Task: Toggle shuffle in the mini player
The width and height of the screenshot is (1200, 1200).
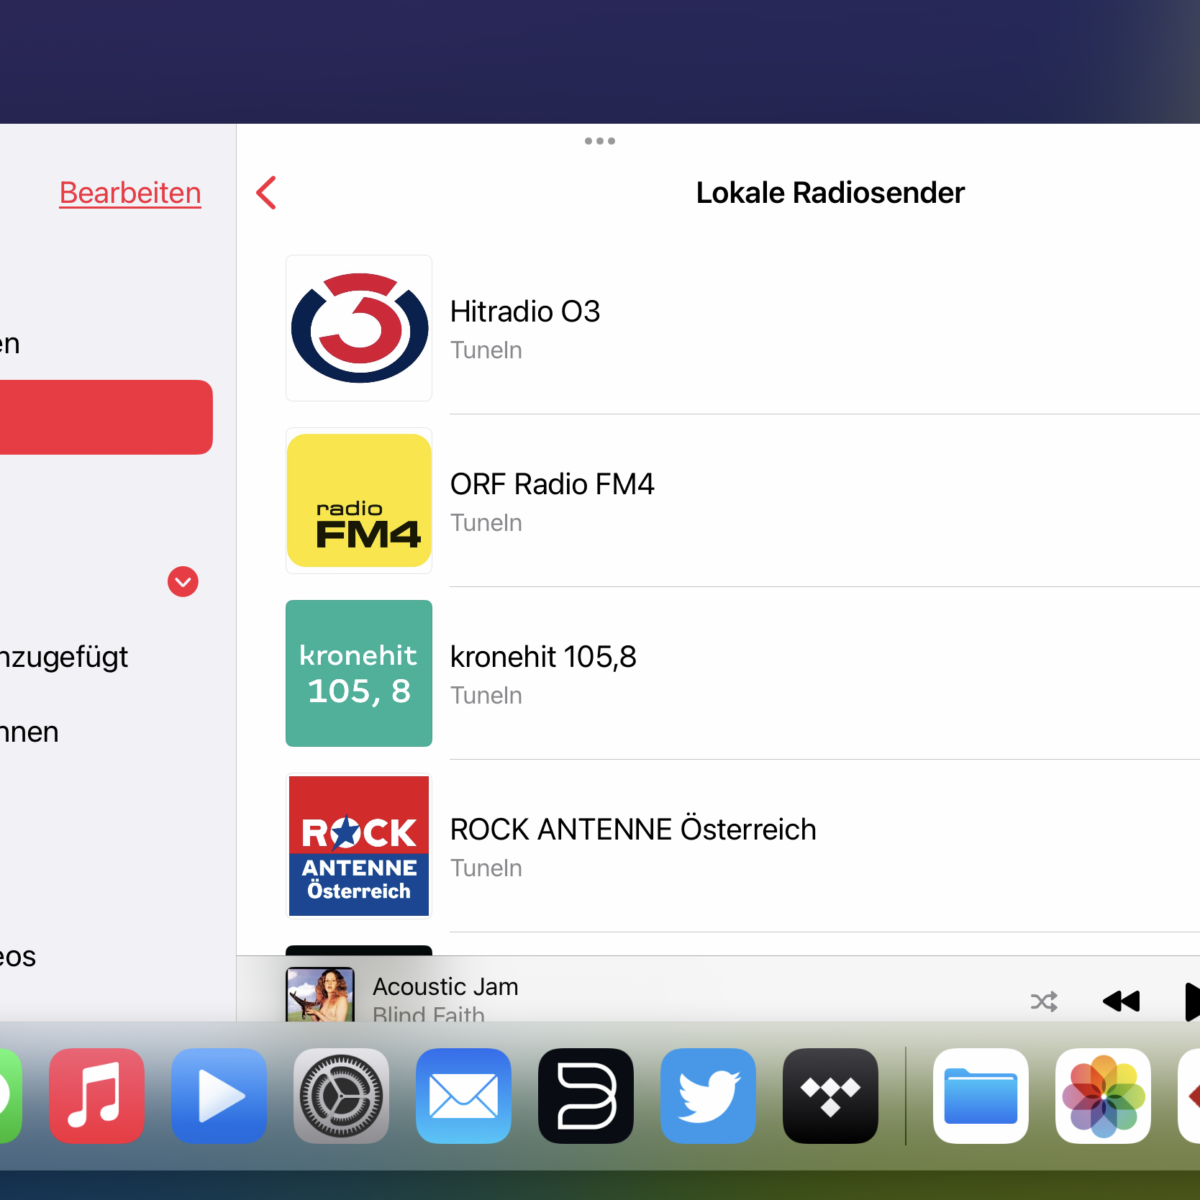Action: [x=1044, y=1001]
